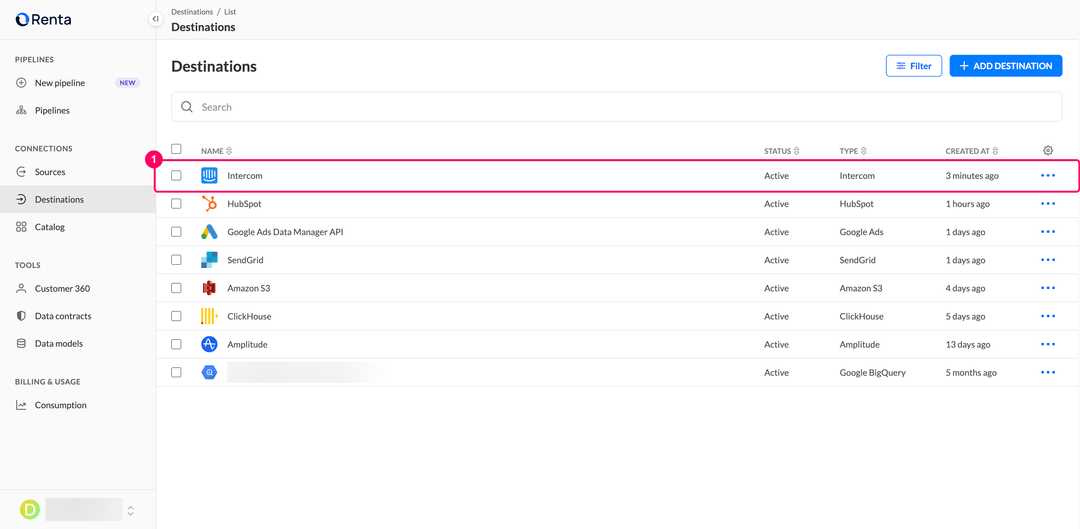Click the Amazon S3 logo icon
The image size is (1080, 529).
[209, 288]
